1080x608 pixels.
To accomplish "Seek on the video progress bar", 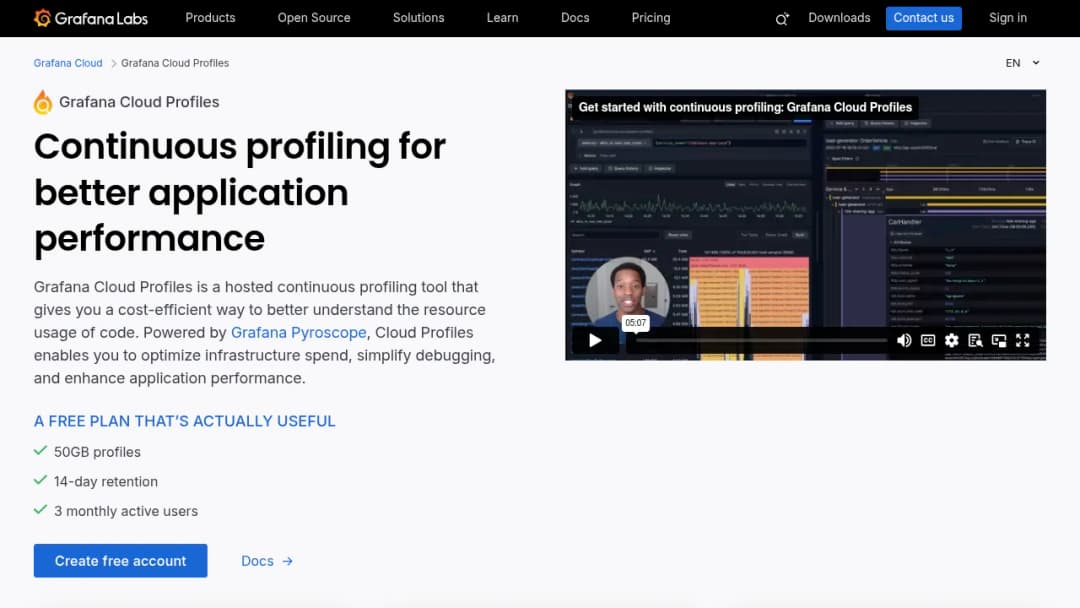I will (x=761, y=340).
